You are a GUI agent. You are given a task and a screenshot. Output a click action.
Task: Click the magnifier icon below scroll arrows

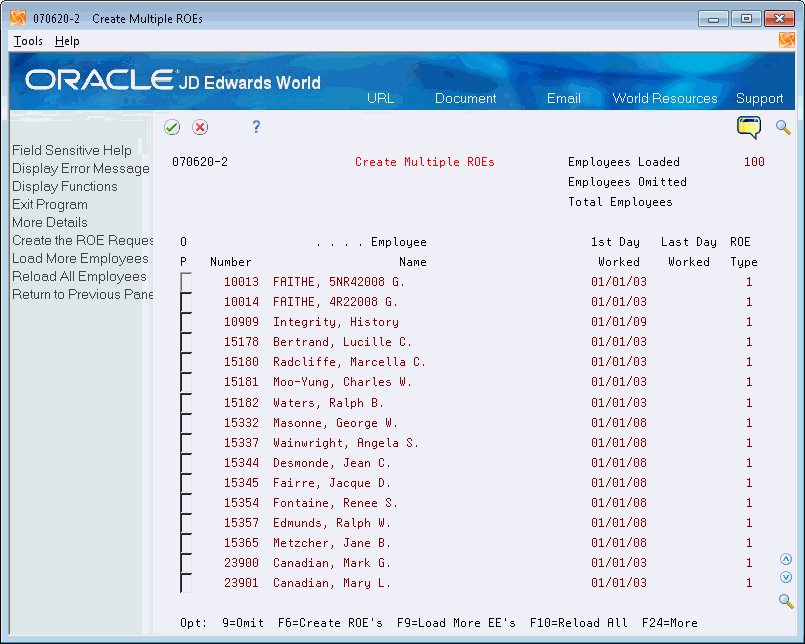[785, 600]
